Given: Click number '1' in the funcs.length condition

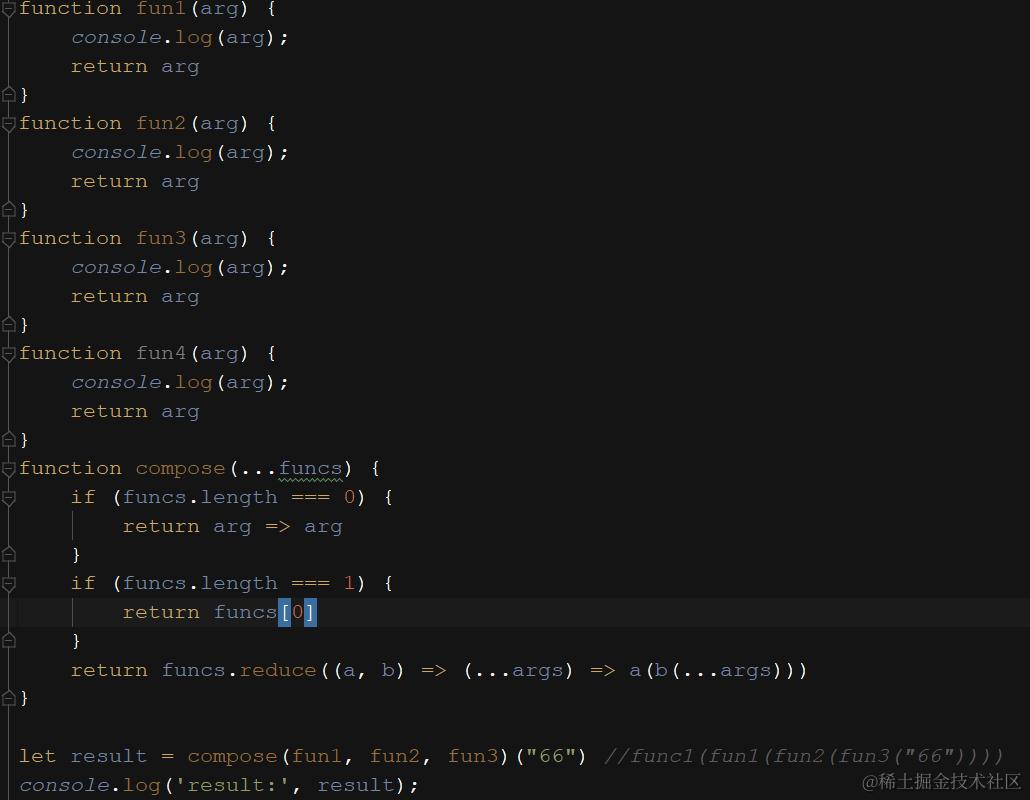Looking at the screenshot, I should coord(349,583).
